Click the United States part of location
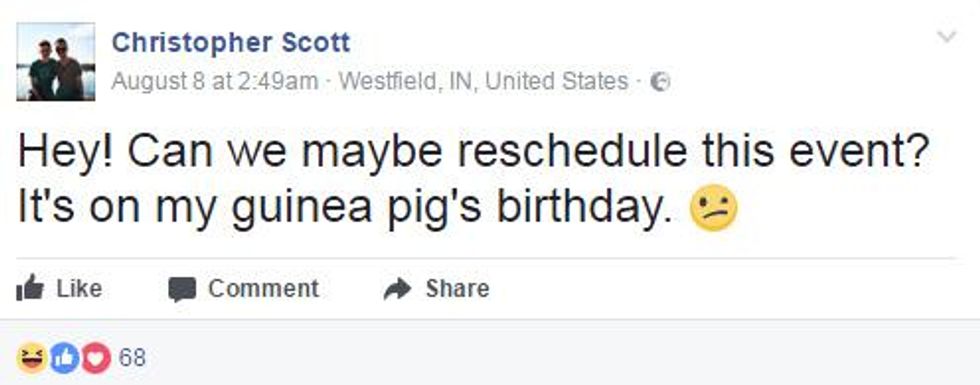 point(556,81)
